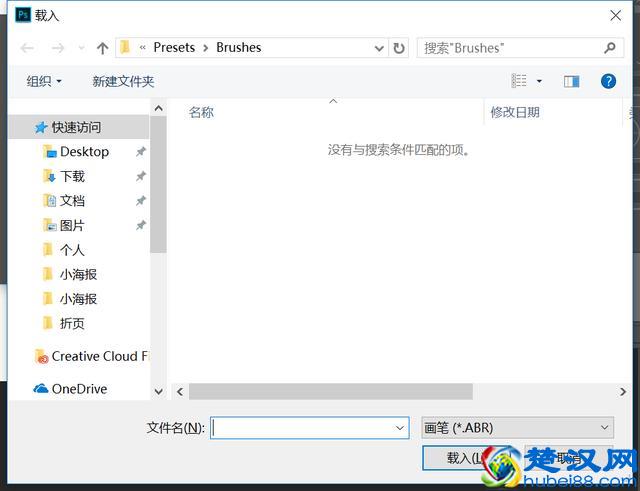Click 新建文件夹 button

[123, 81]
